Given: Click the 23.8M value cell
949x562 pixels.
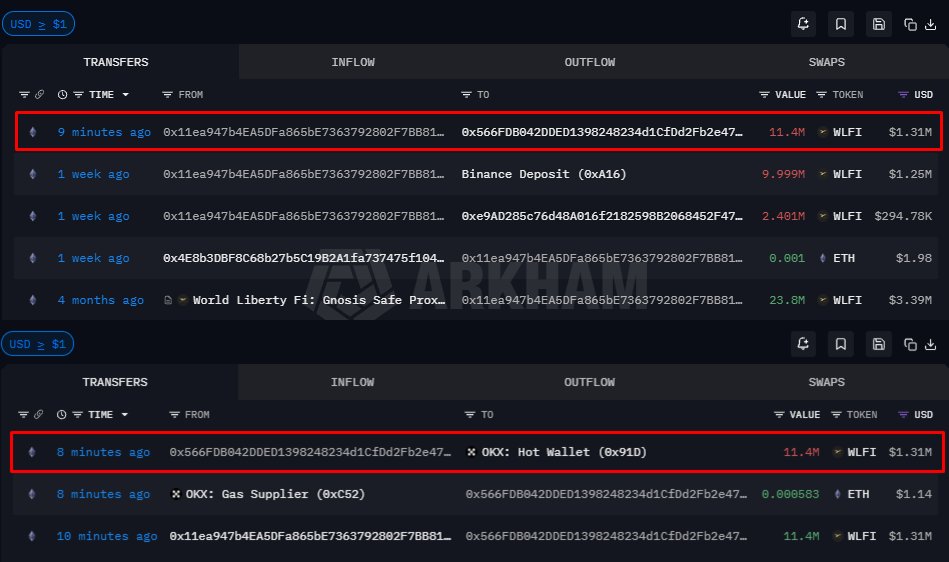Looking at the screenshot, I should pyautogui.click(x=787, y=300).
